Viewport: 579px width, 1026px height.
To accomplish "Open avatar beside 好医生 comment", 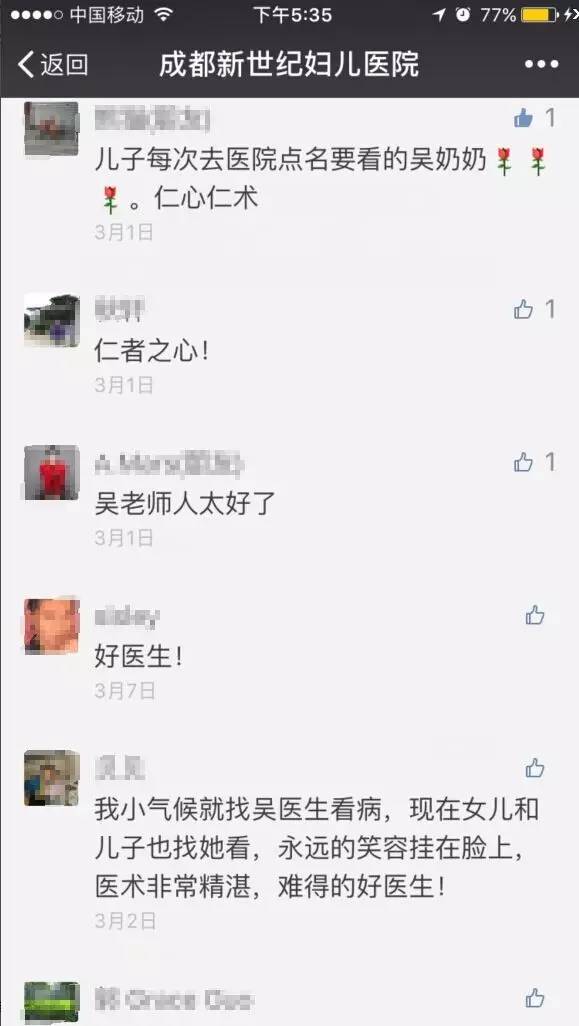I will [x=52, y=626].
